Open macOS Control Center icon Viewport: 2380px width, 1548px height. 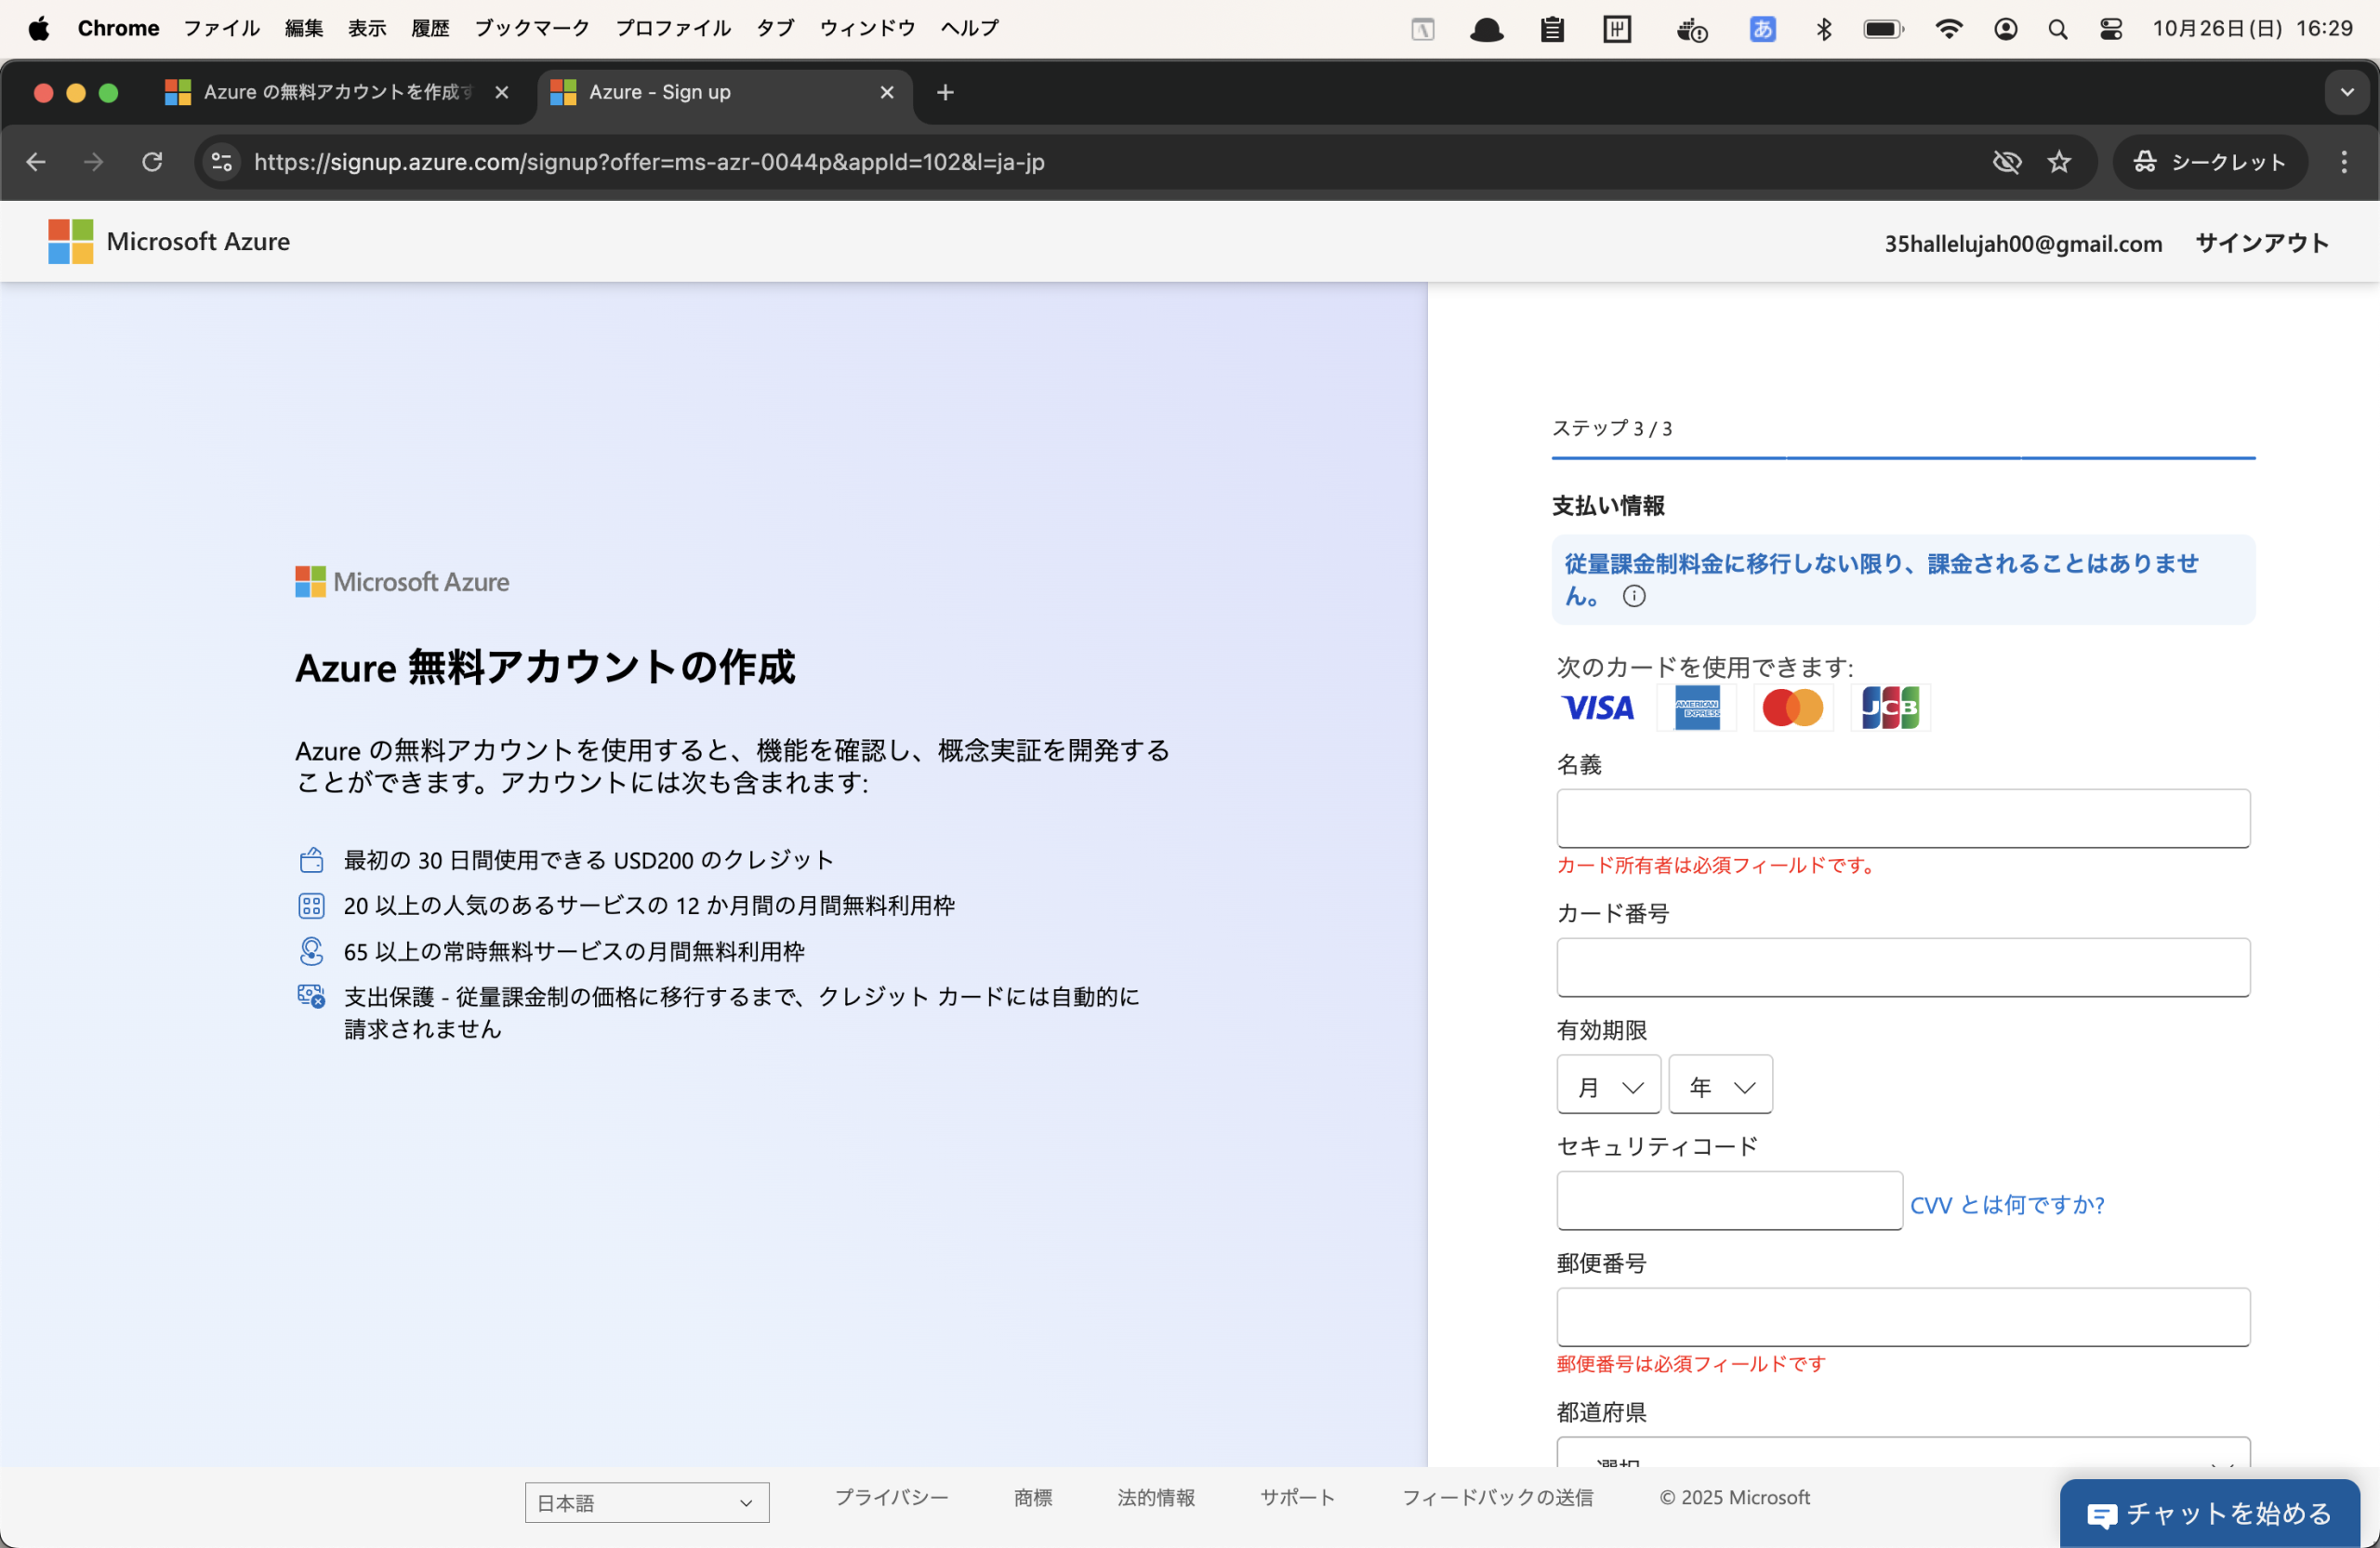tap(2110, 29)
